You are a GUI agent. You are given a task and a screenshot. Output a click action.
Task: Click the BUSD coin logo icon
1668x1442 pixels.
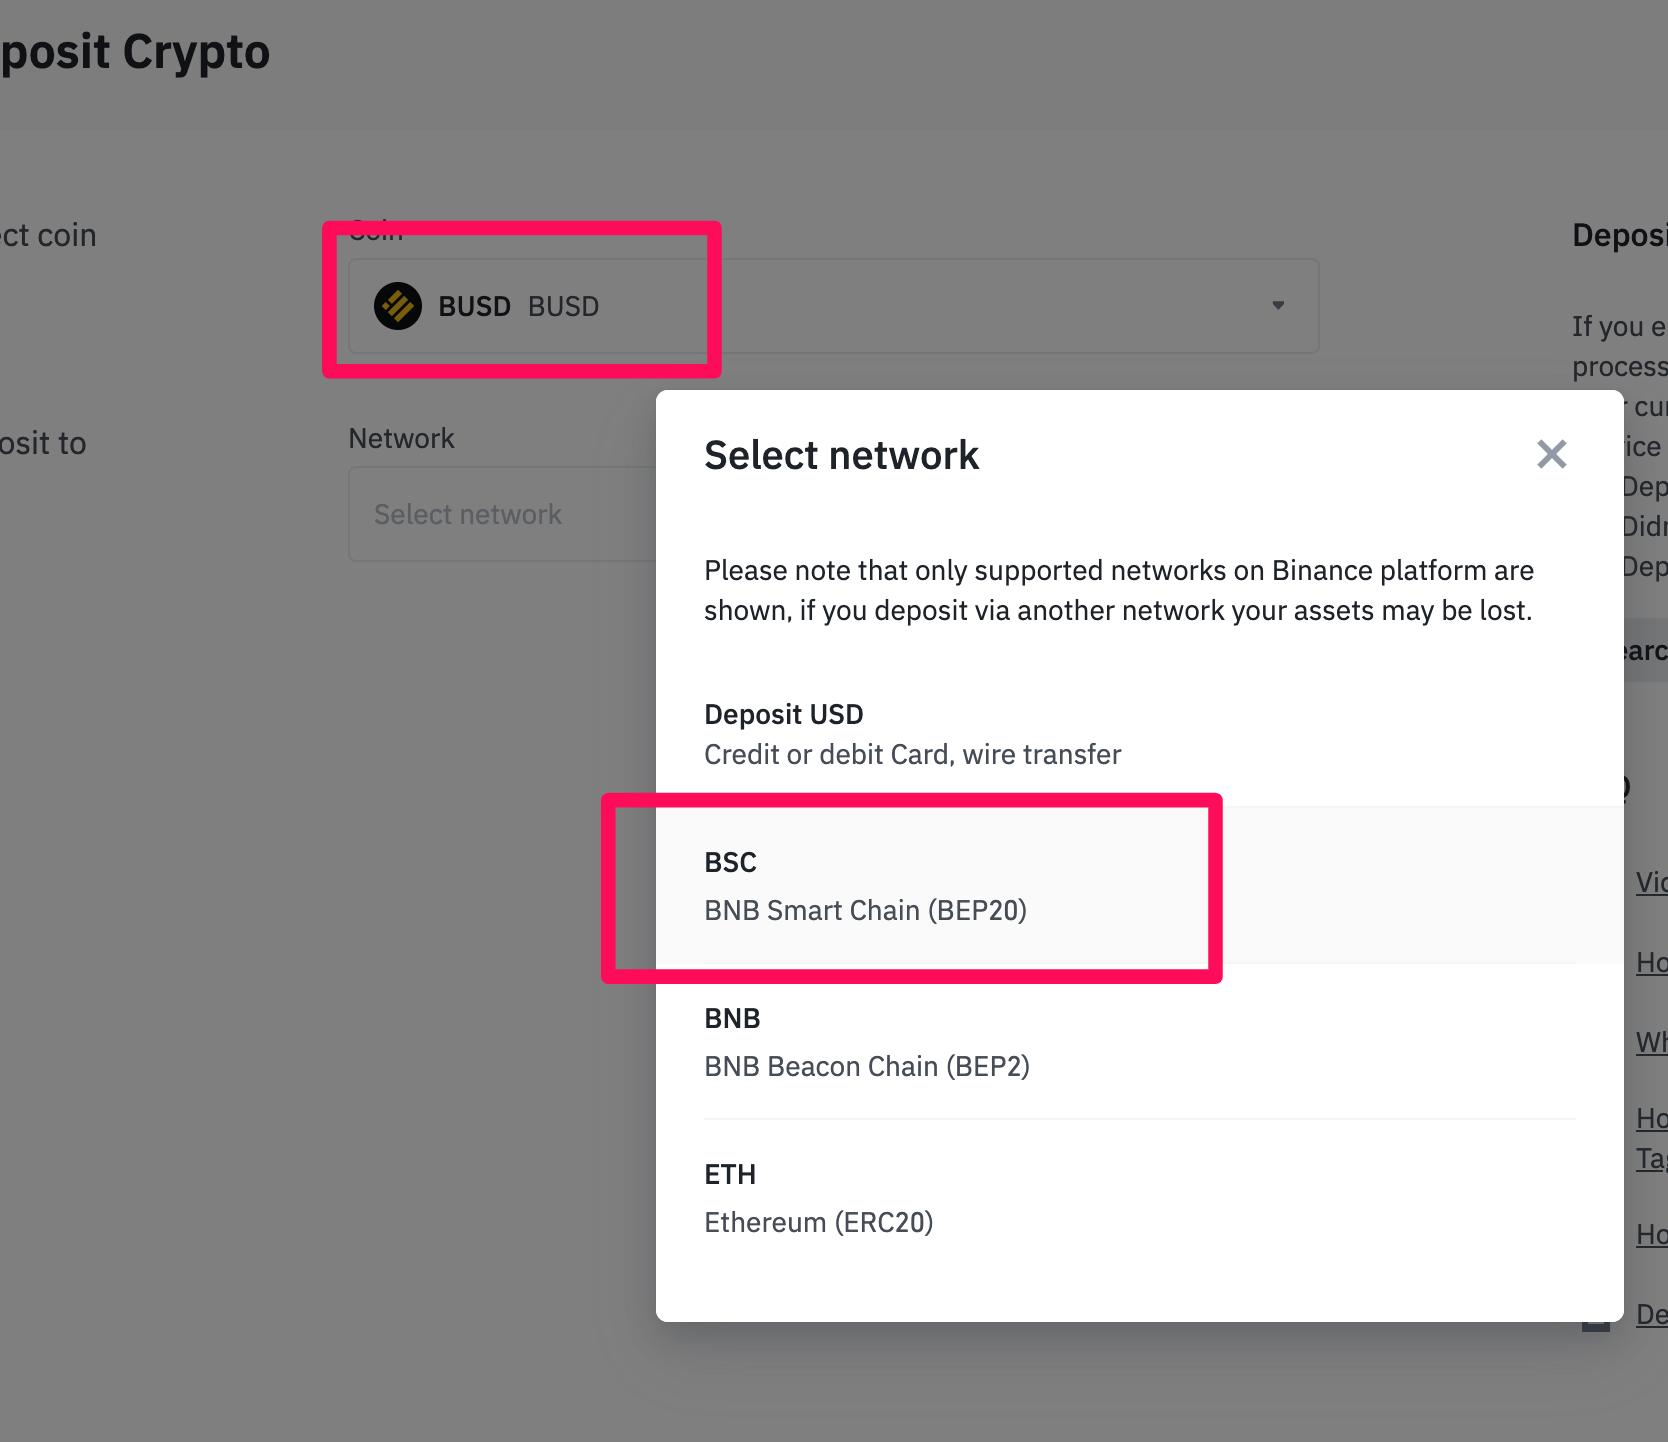(397, 306)
